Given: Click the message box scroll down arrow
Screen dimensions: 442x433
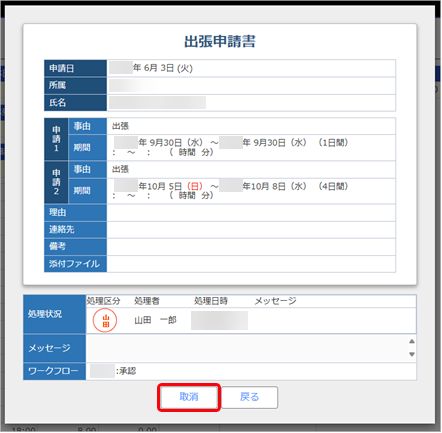Looking at the screenshot, I should [412, 354].
